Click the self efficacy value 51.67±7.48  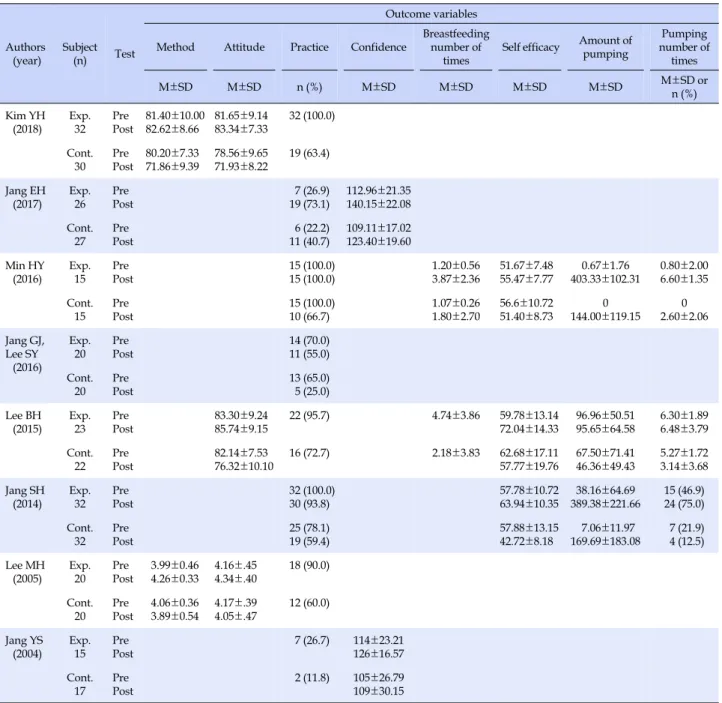point(526,266)
